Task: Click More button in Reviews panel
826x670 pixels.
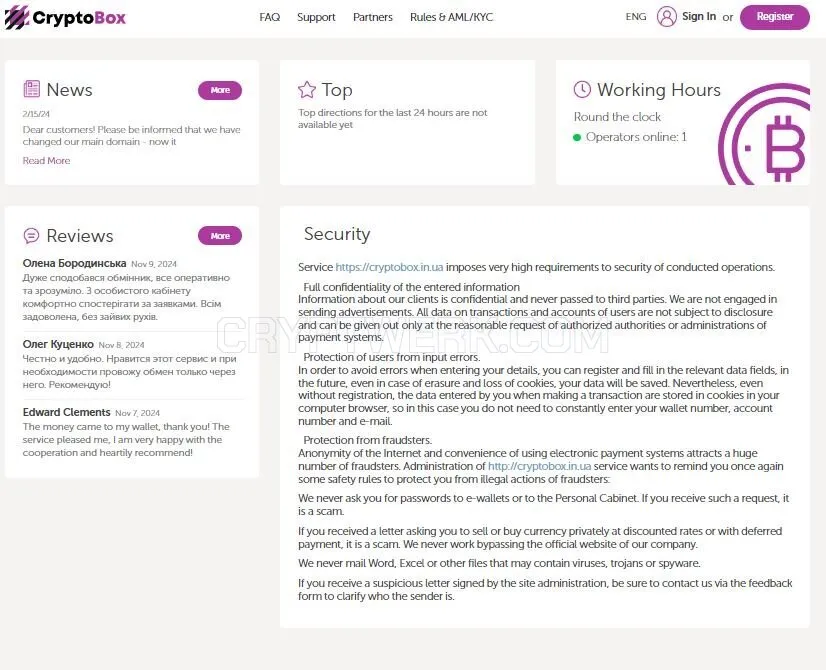Action: (x=220, y=236)
